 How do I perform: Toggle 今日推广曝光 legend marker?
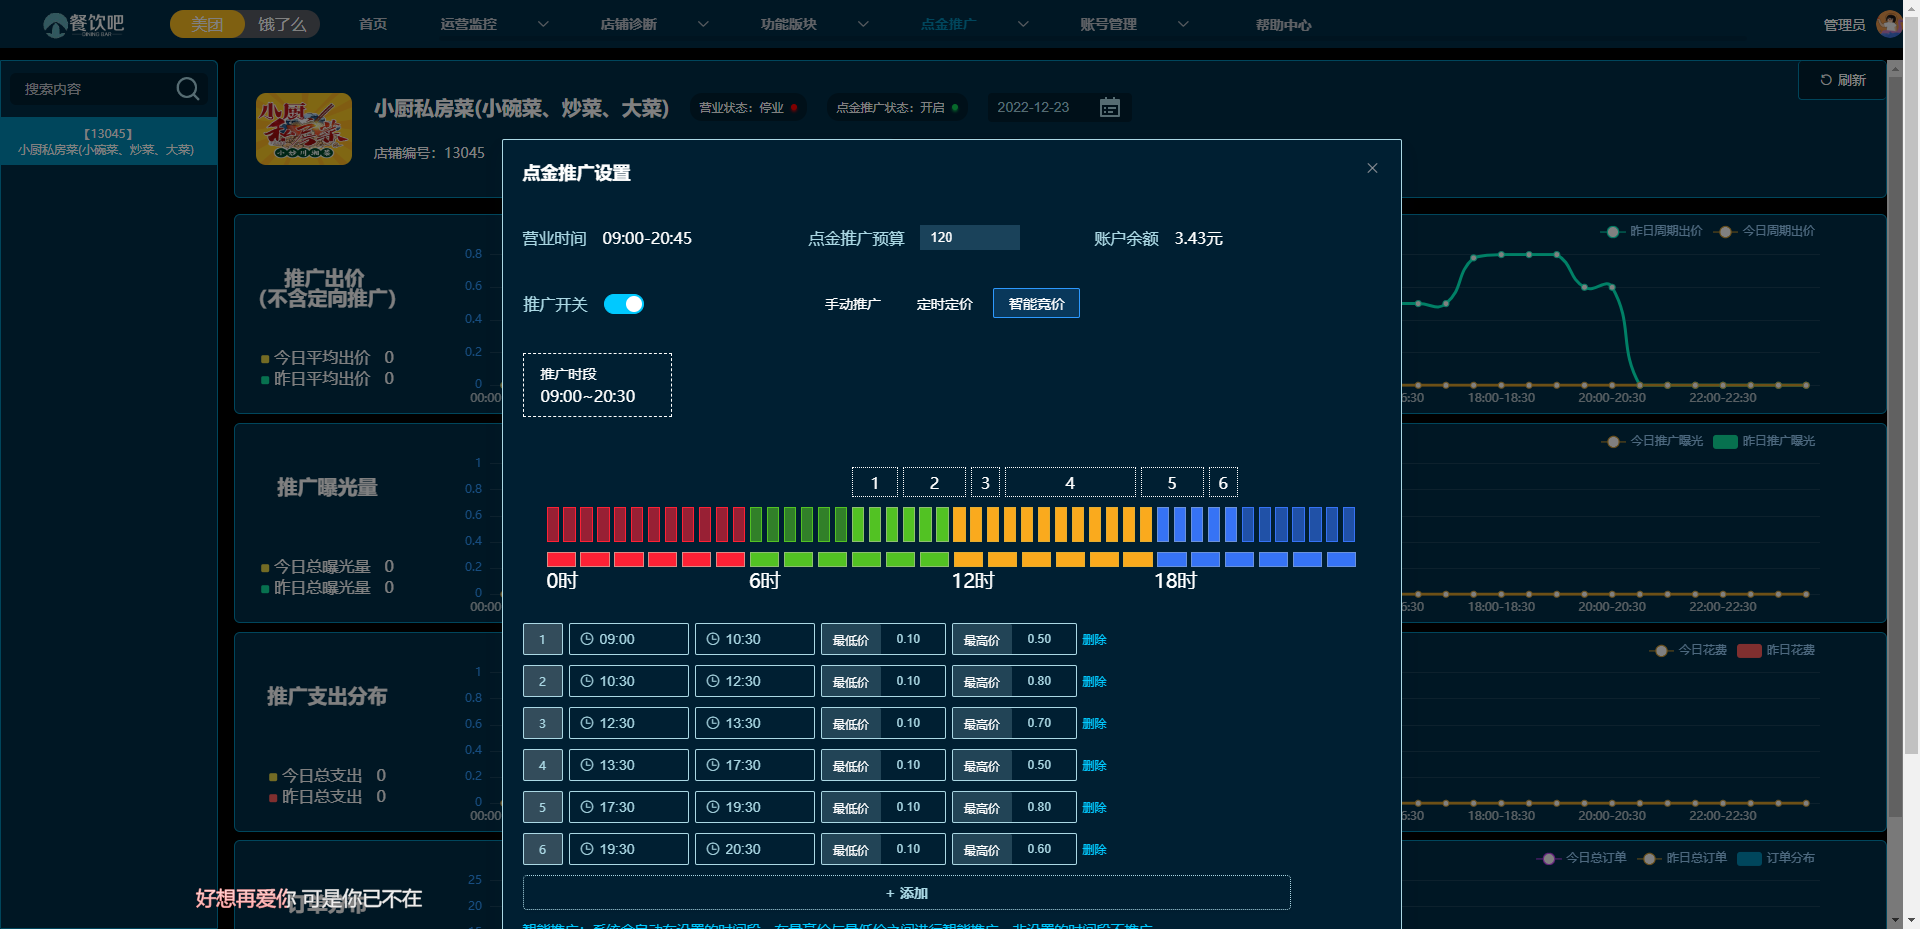pyautogui.click(x=1612, y=441)
